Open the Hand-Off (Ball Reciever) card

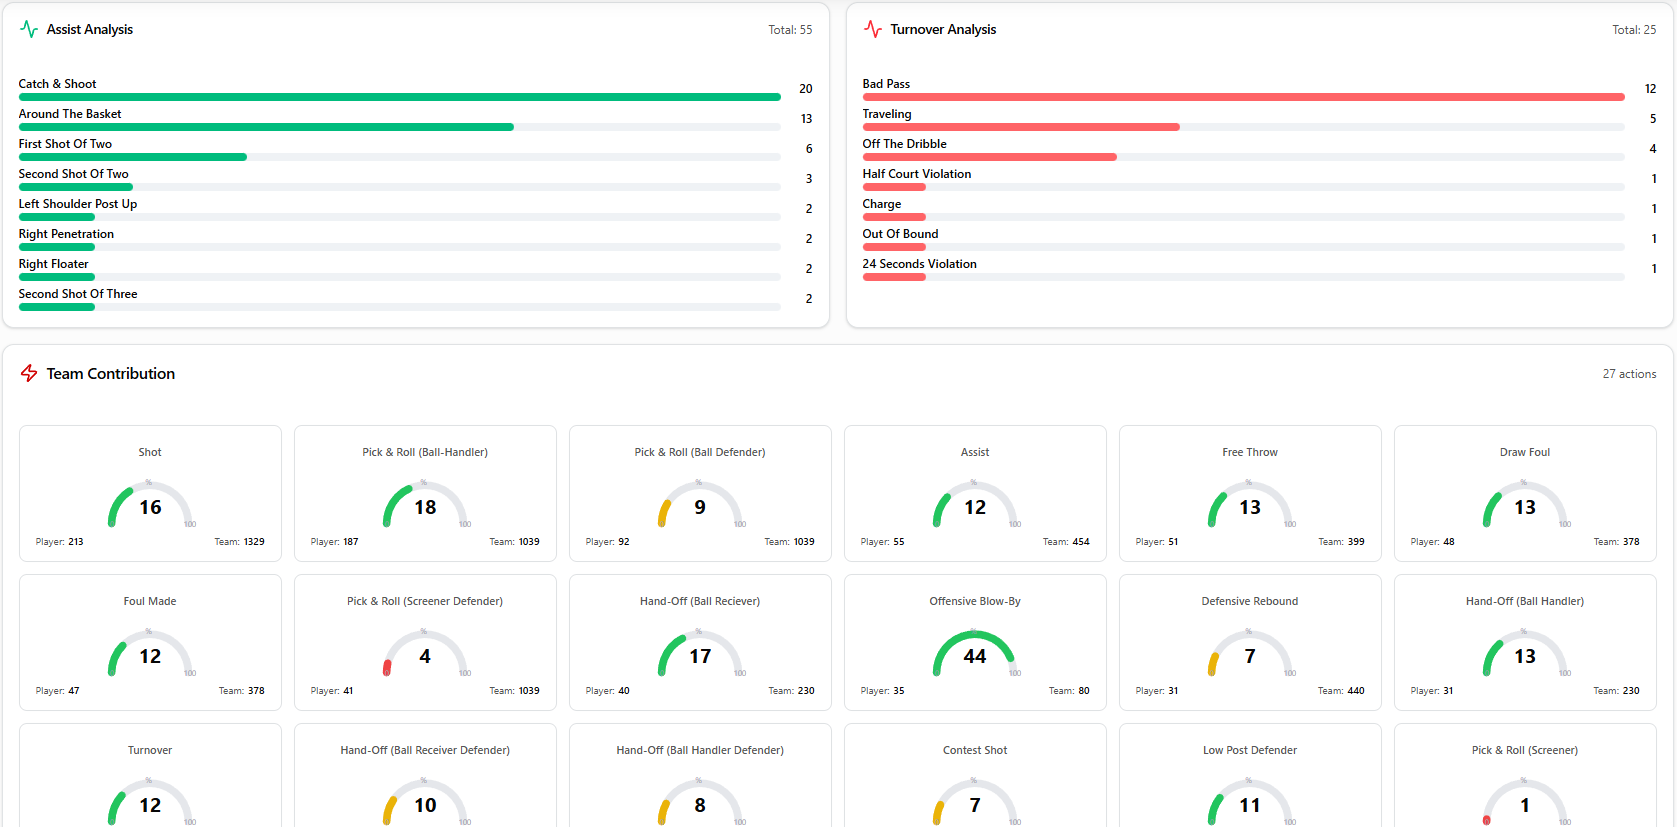click(x=700, y=642)
